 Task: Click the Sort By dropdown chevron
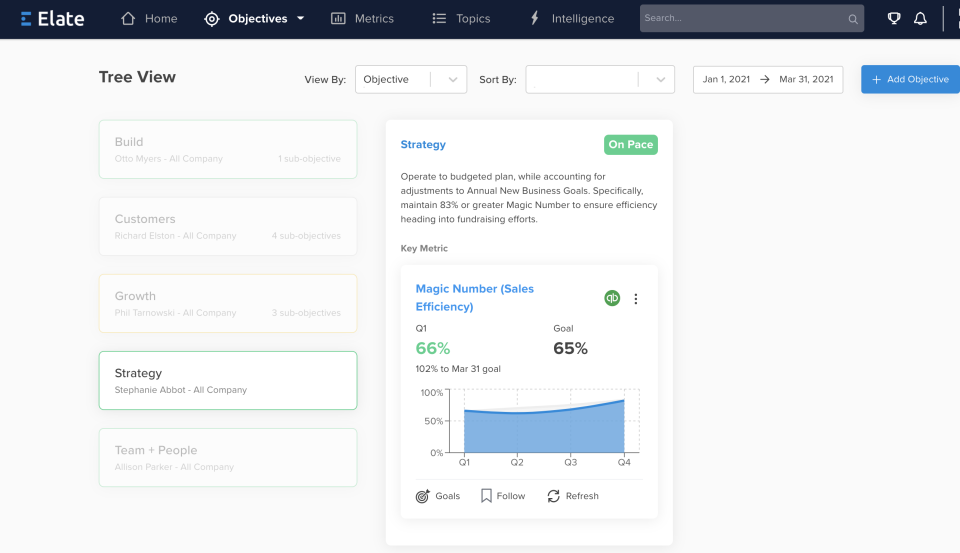tap(661, 80)
